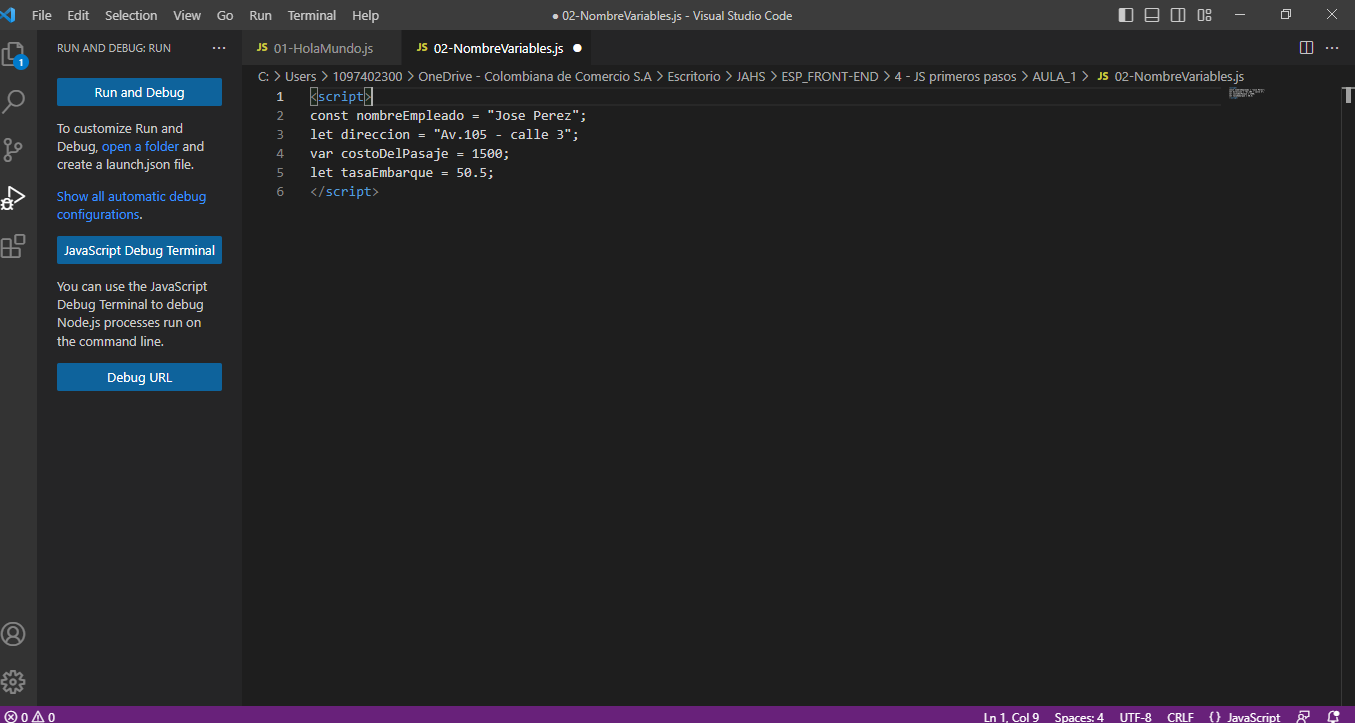
Task: Split the editor to the right
Action: point(1306,48)
